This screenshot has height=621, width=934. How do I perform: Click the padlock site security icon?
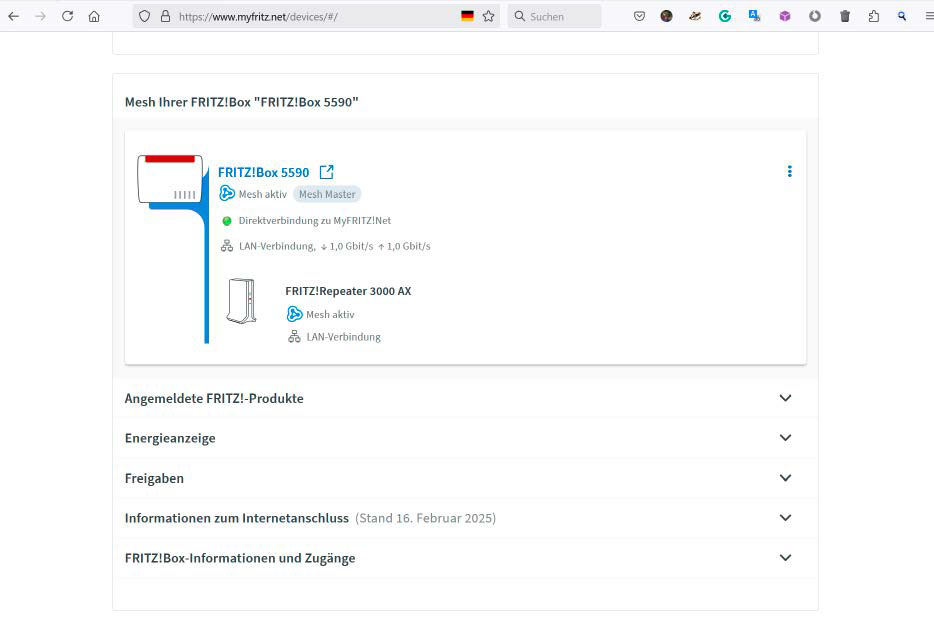coord(166,16)
